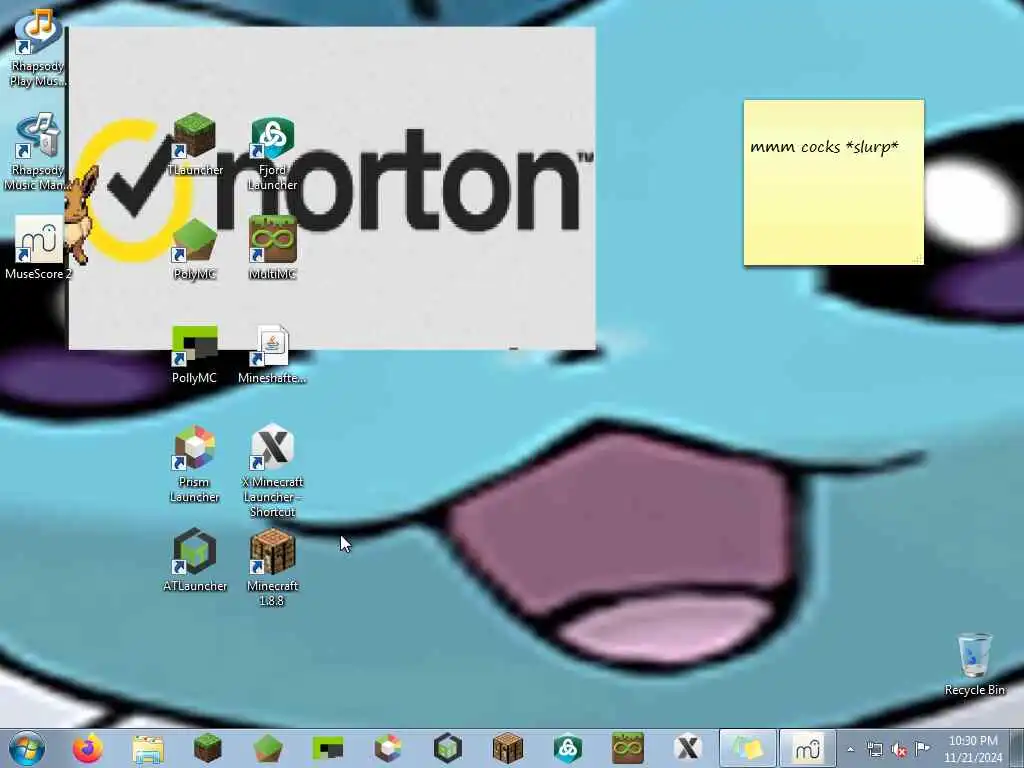Screen dimensions: 1024x768
Task: Select the Minecraft 1.8.8 desktop icon
Action: pos(272,568)
